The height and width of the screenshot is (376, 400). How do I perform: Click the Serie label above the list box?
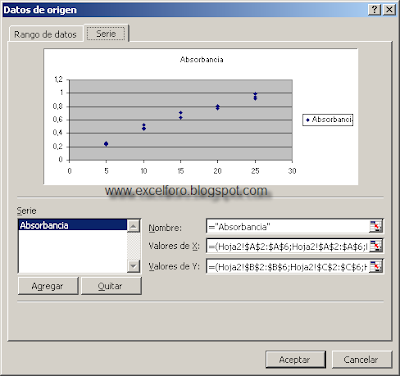26,211
